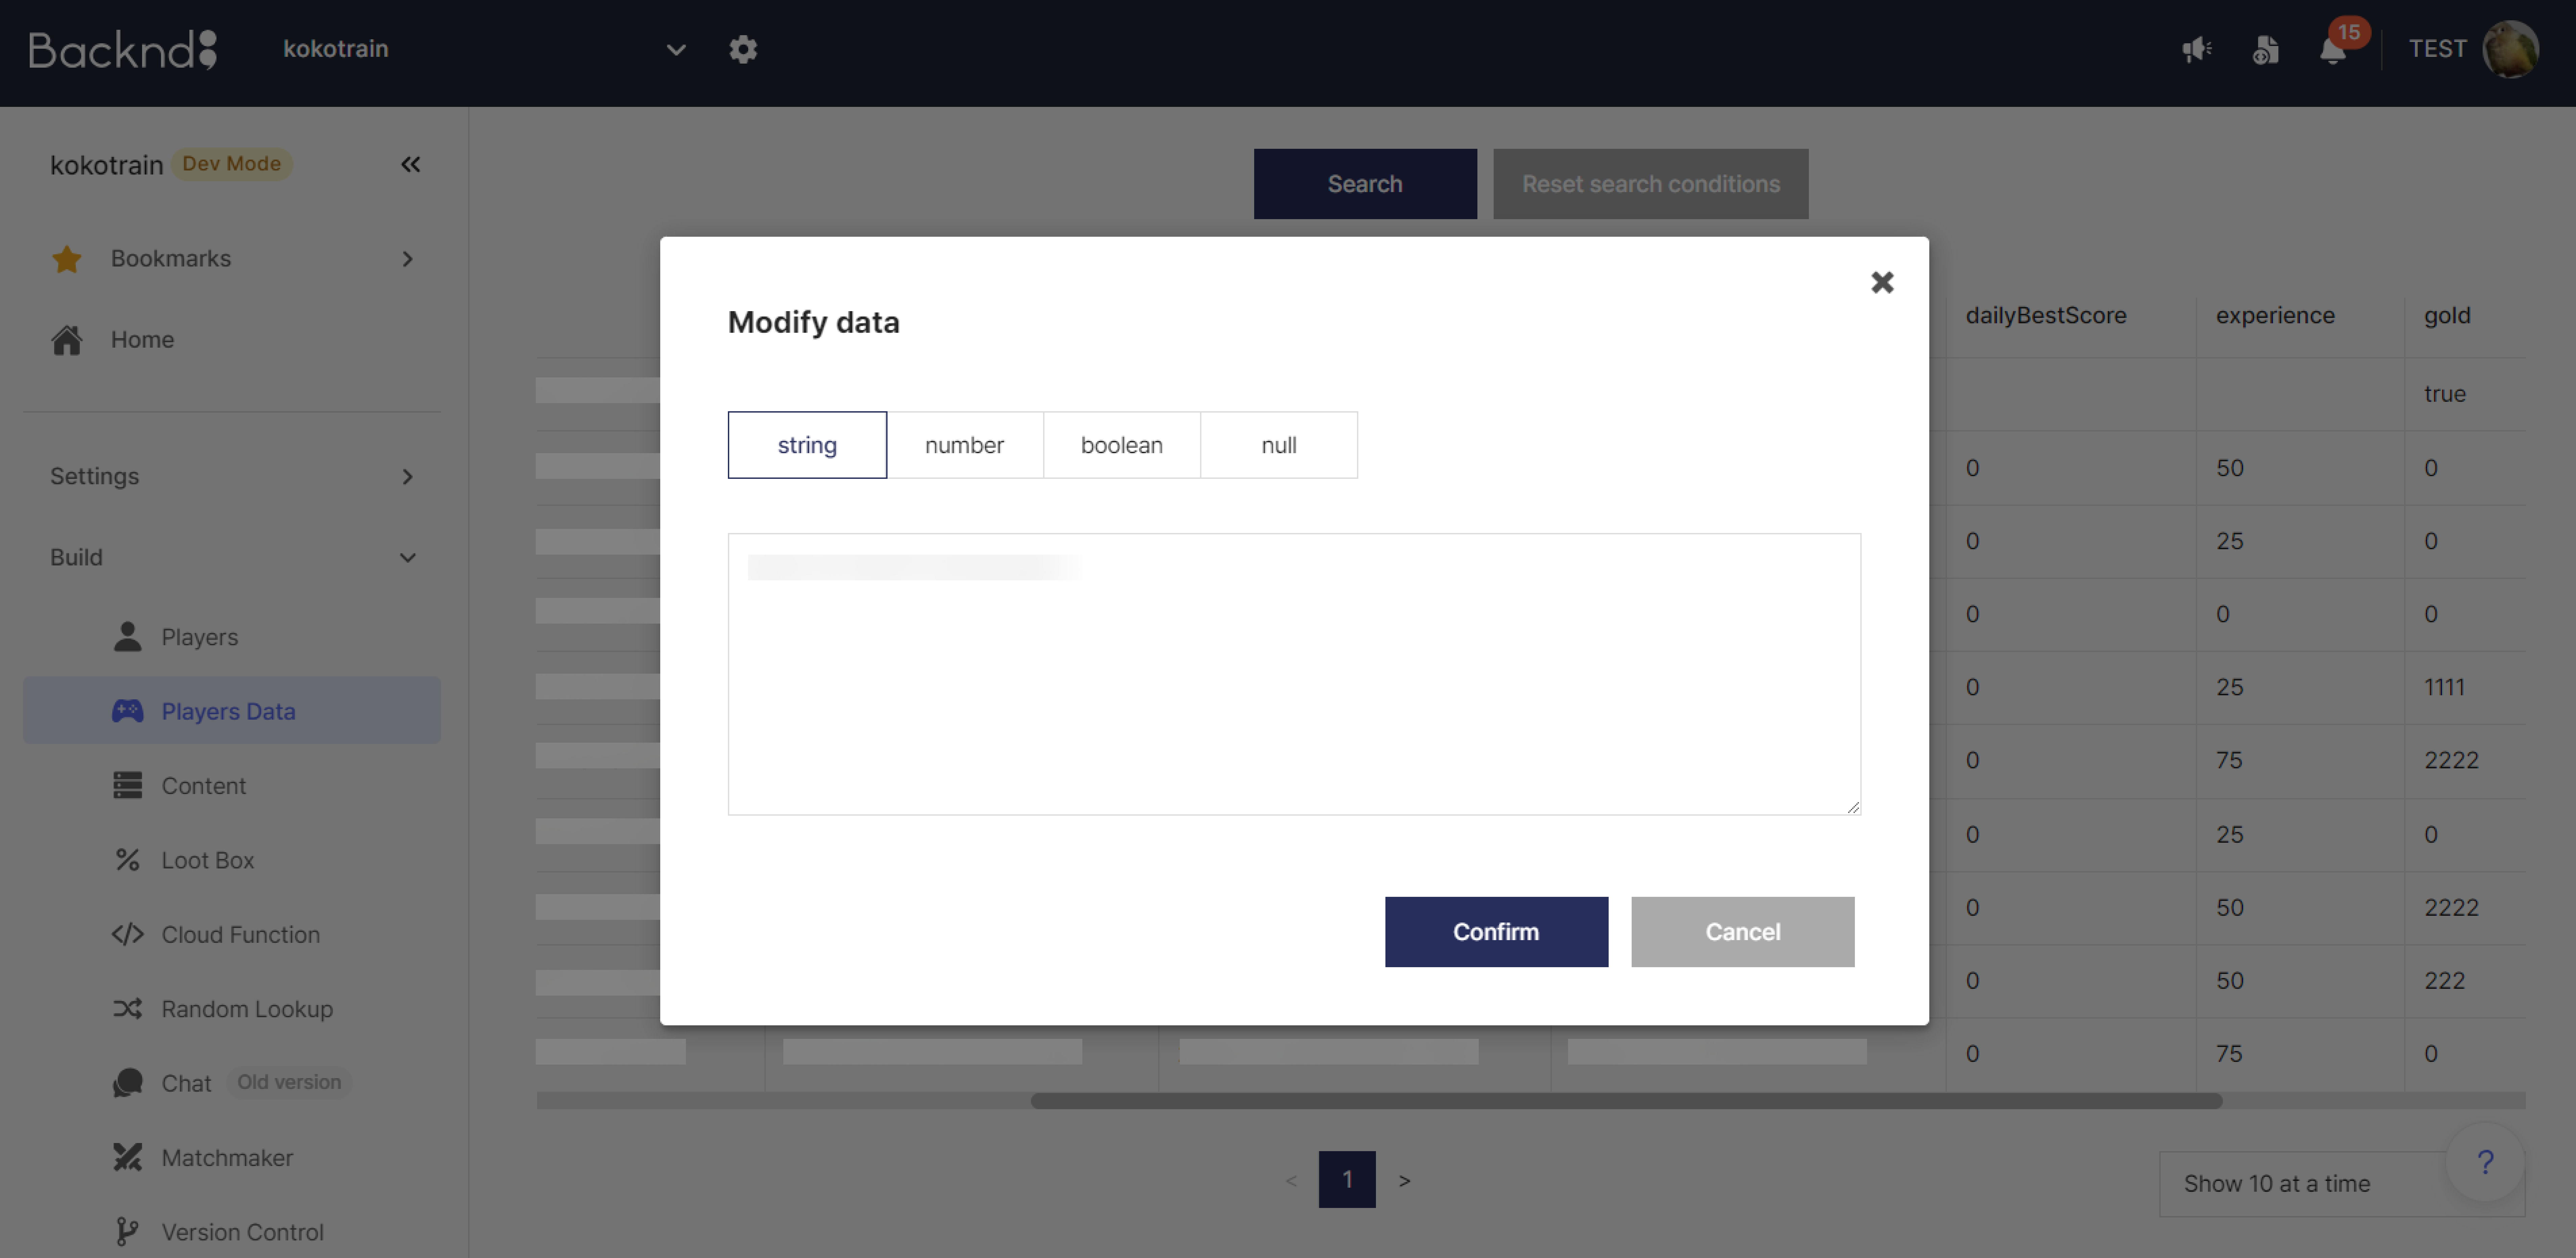This screenshot has height=1258, width=2576.
Task: Open project settings gear icon
Action: point(743,49)
